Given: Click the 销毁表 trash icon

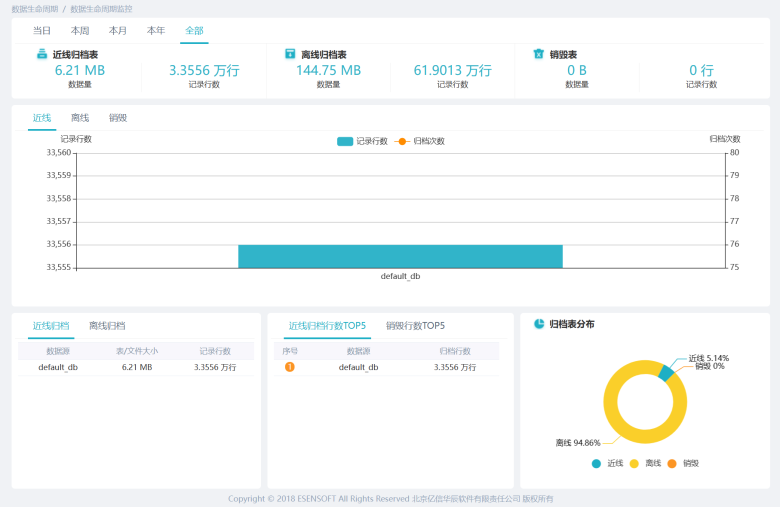Looking at the screenshot, I should click(538, 54).
